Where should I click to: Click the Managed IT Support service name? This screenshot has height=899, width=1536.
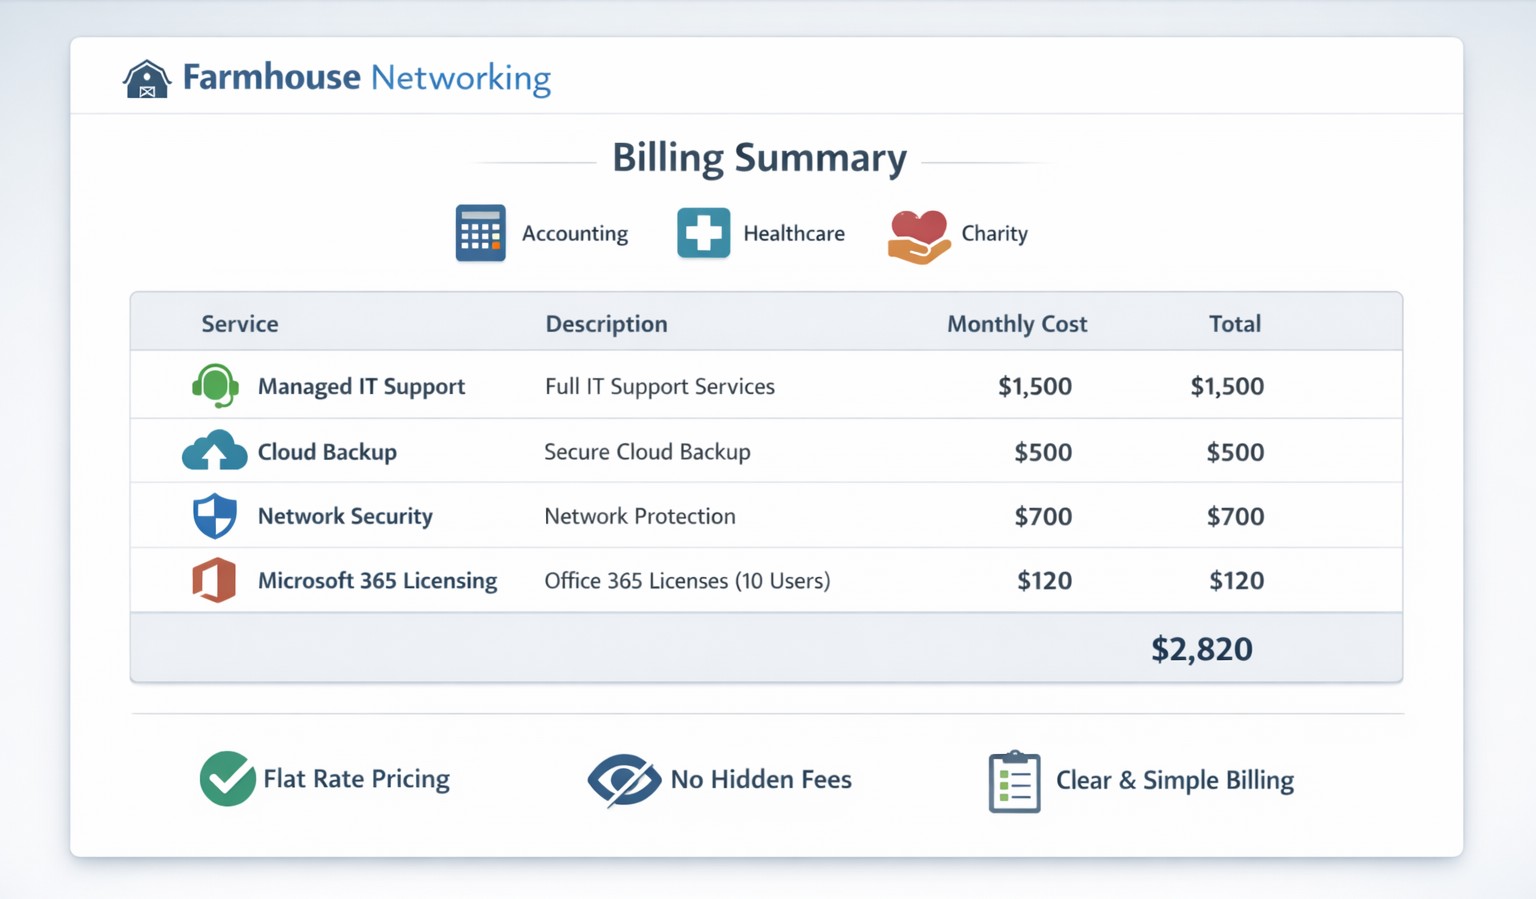click(361, 387)
